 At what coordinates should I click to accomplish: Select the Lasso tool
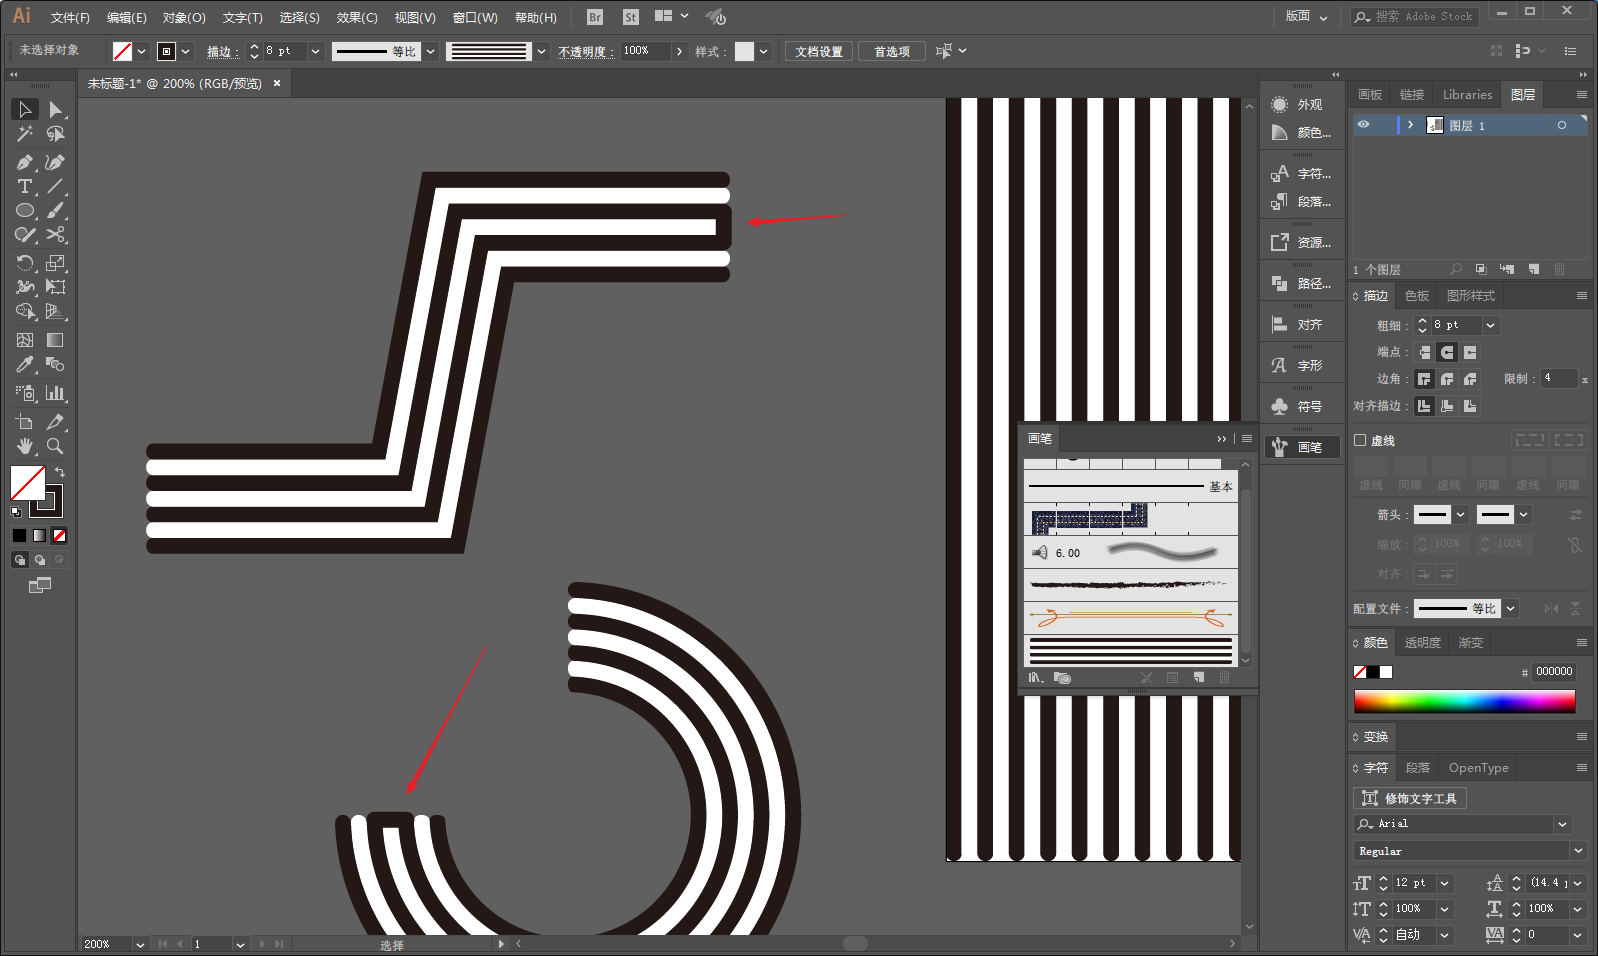tap(56, 134)
